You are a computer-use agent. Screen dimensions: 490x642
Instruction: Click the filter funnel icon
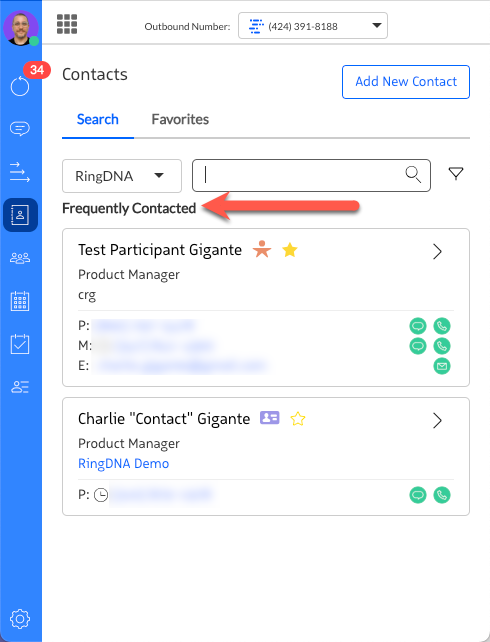coord(456,174)
